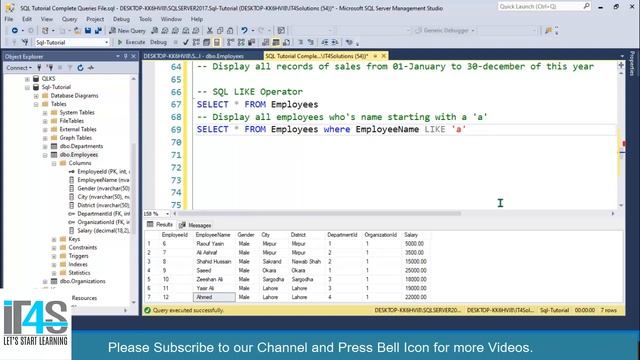Click the Database Engine Query icon next to New Query
This screenshot has width=640, height=360.
[155, 31]
